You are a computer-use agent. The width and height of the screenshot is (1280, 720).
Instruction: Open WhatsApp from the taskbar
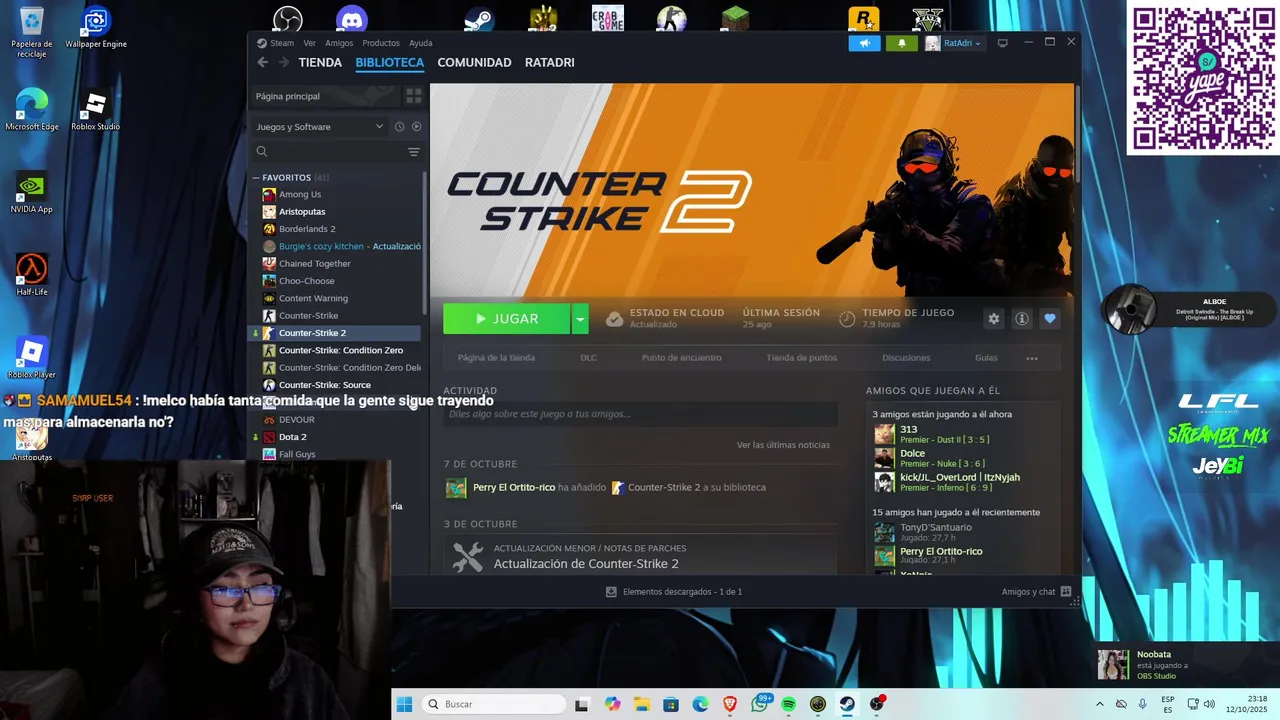[760, 704]
